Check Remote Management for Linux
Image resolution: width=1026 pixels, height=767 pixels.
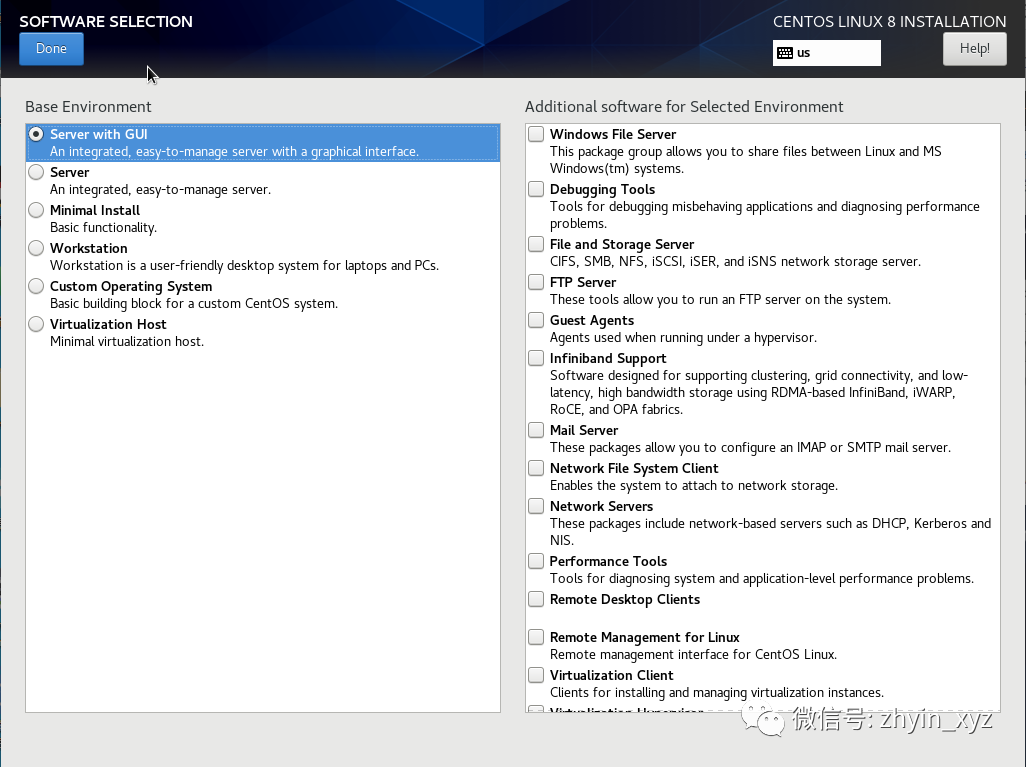(536, 637)
